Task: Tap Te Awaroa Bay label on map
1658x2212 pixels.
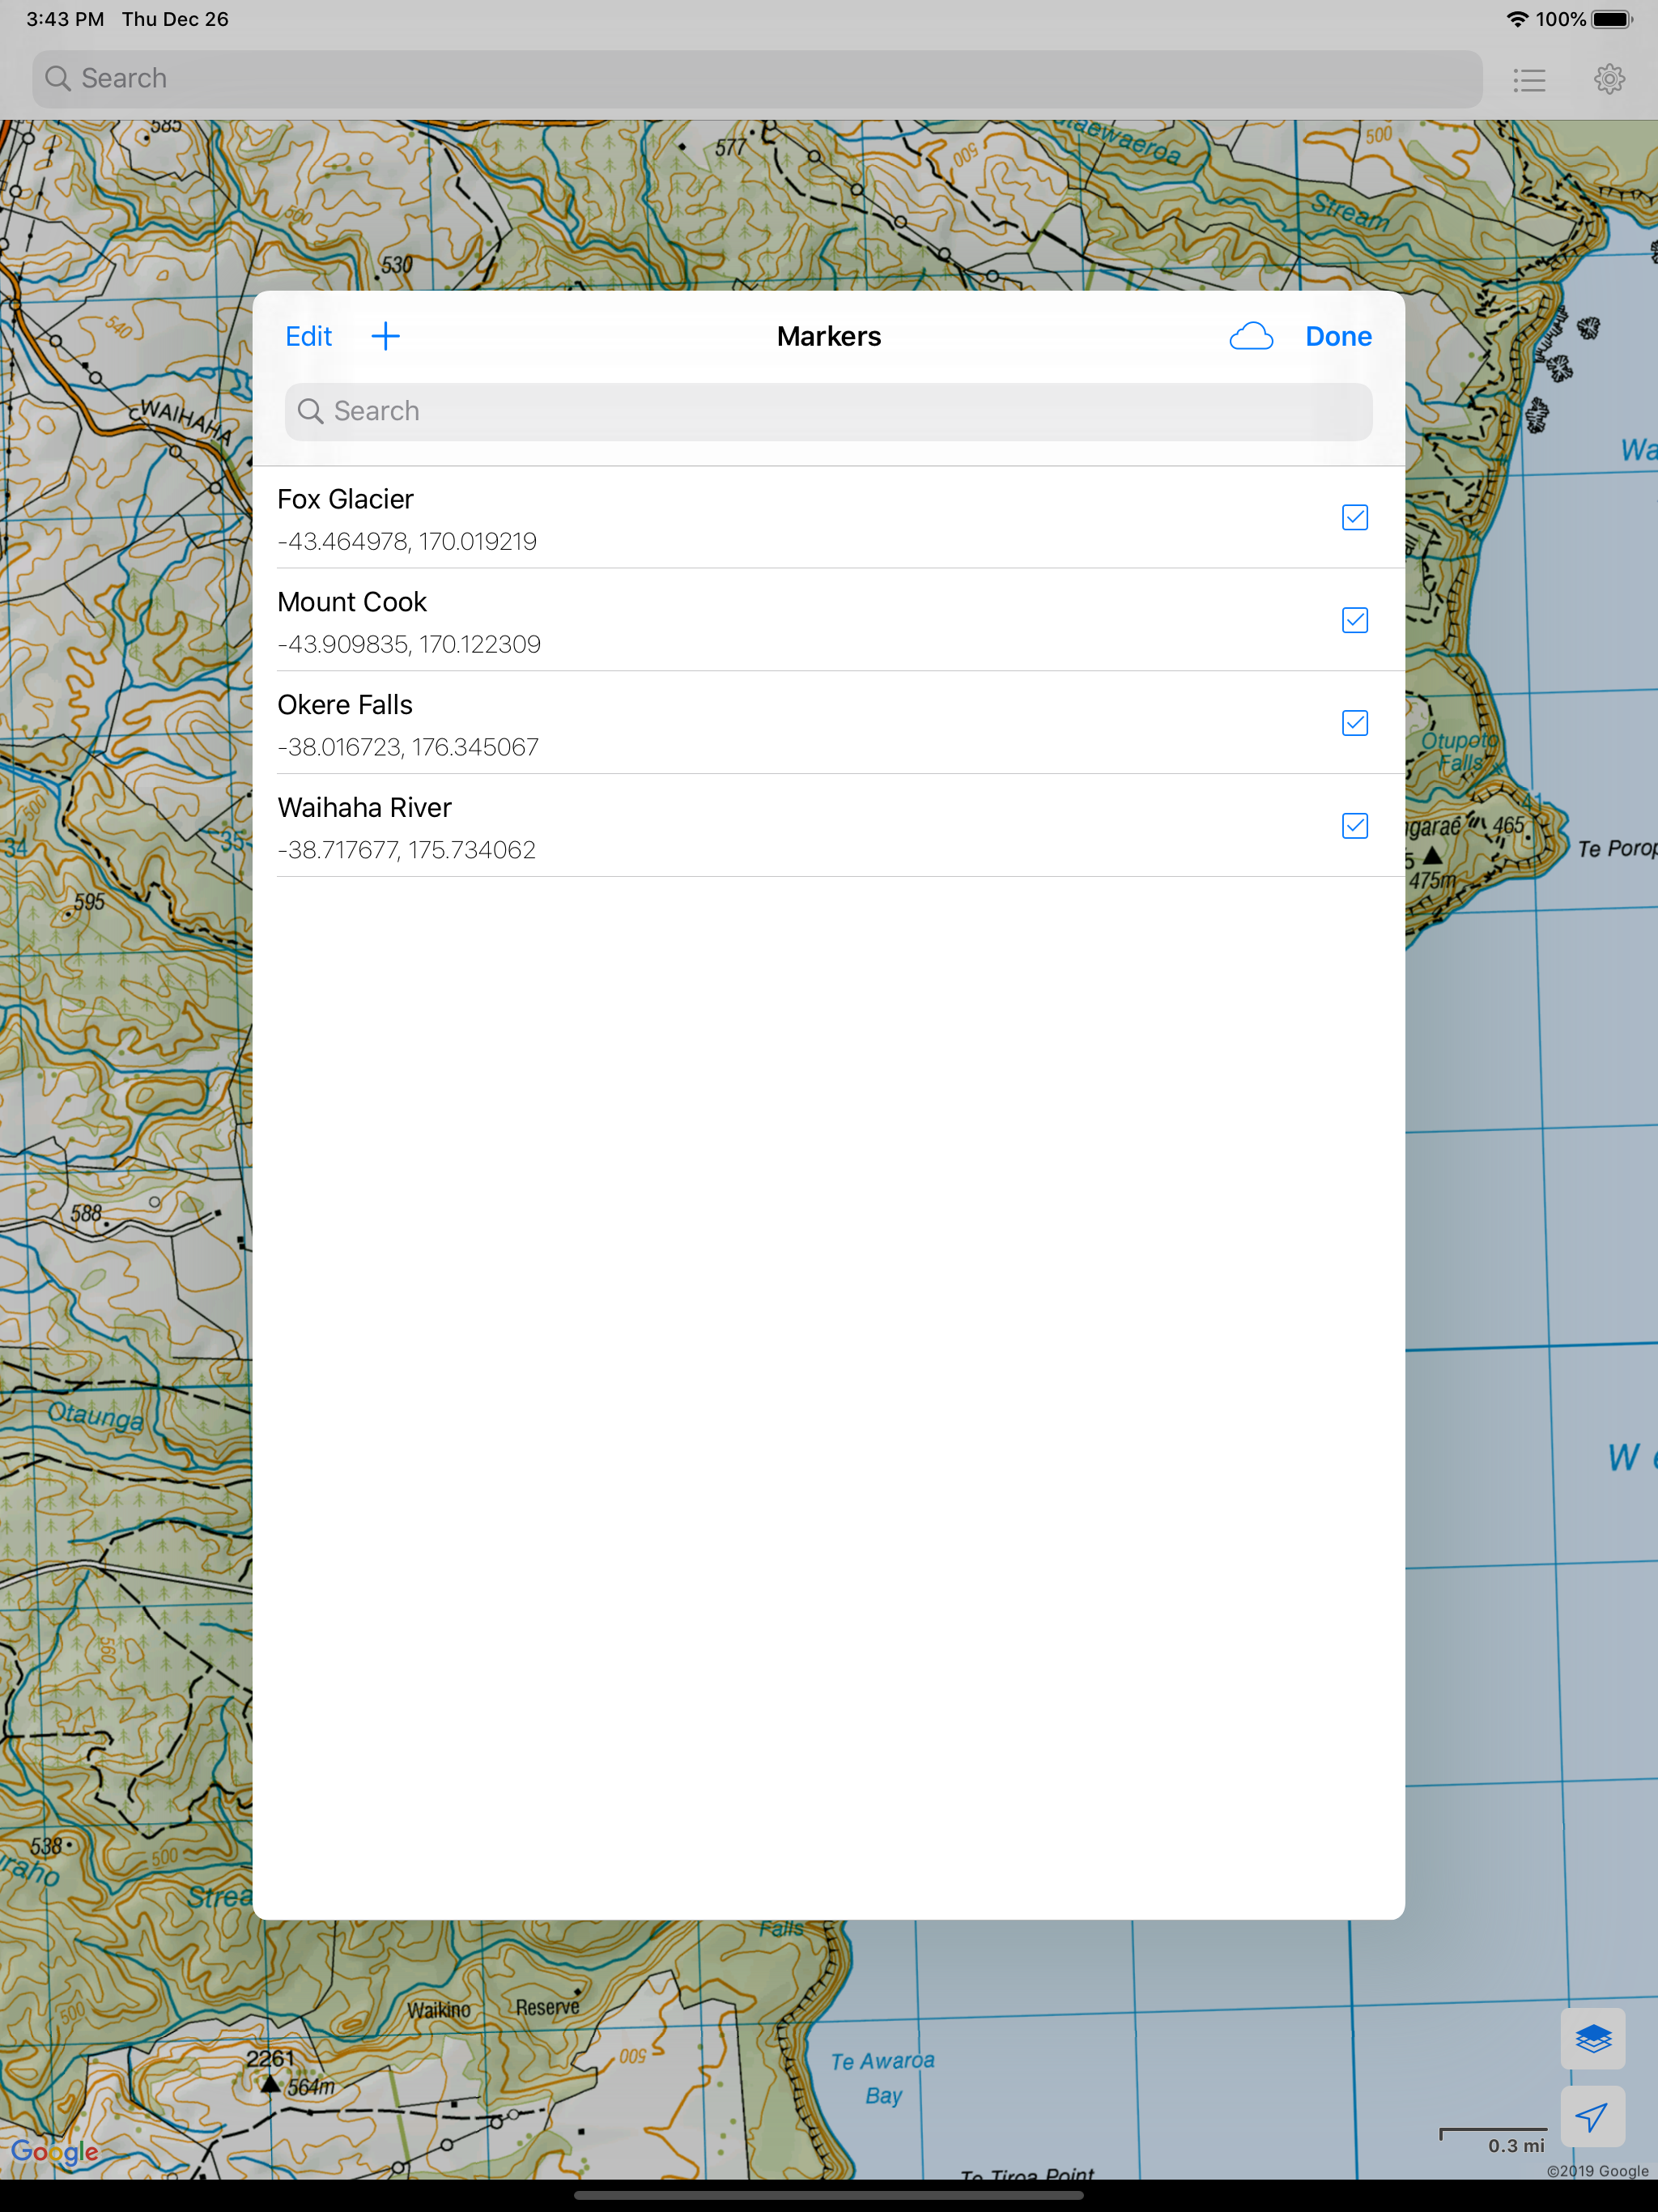Action: [883, 2077]
